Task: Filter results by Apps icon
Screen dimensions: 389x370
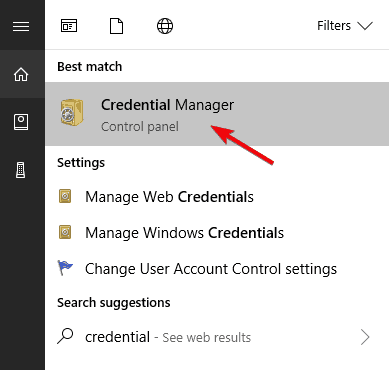Action: (69, 26)
